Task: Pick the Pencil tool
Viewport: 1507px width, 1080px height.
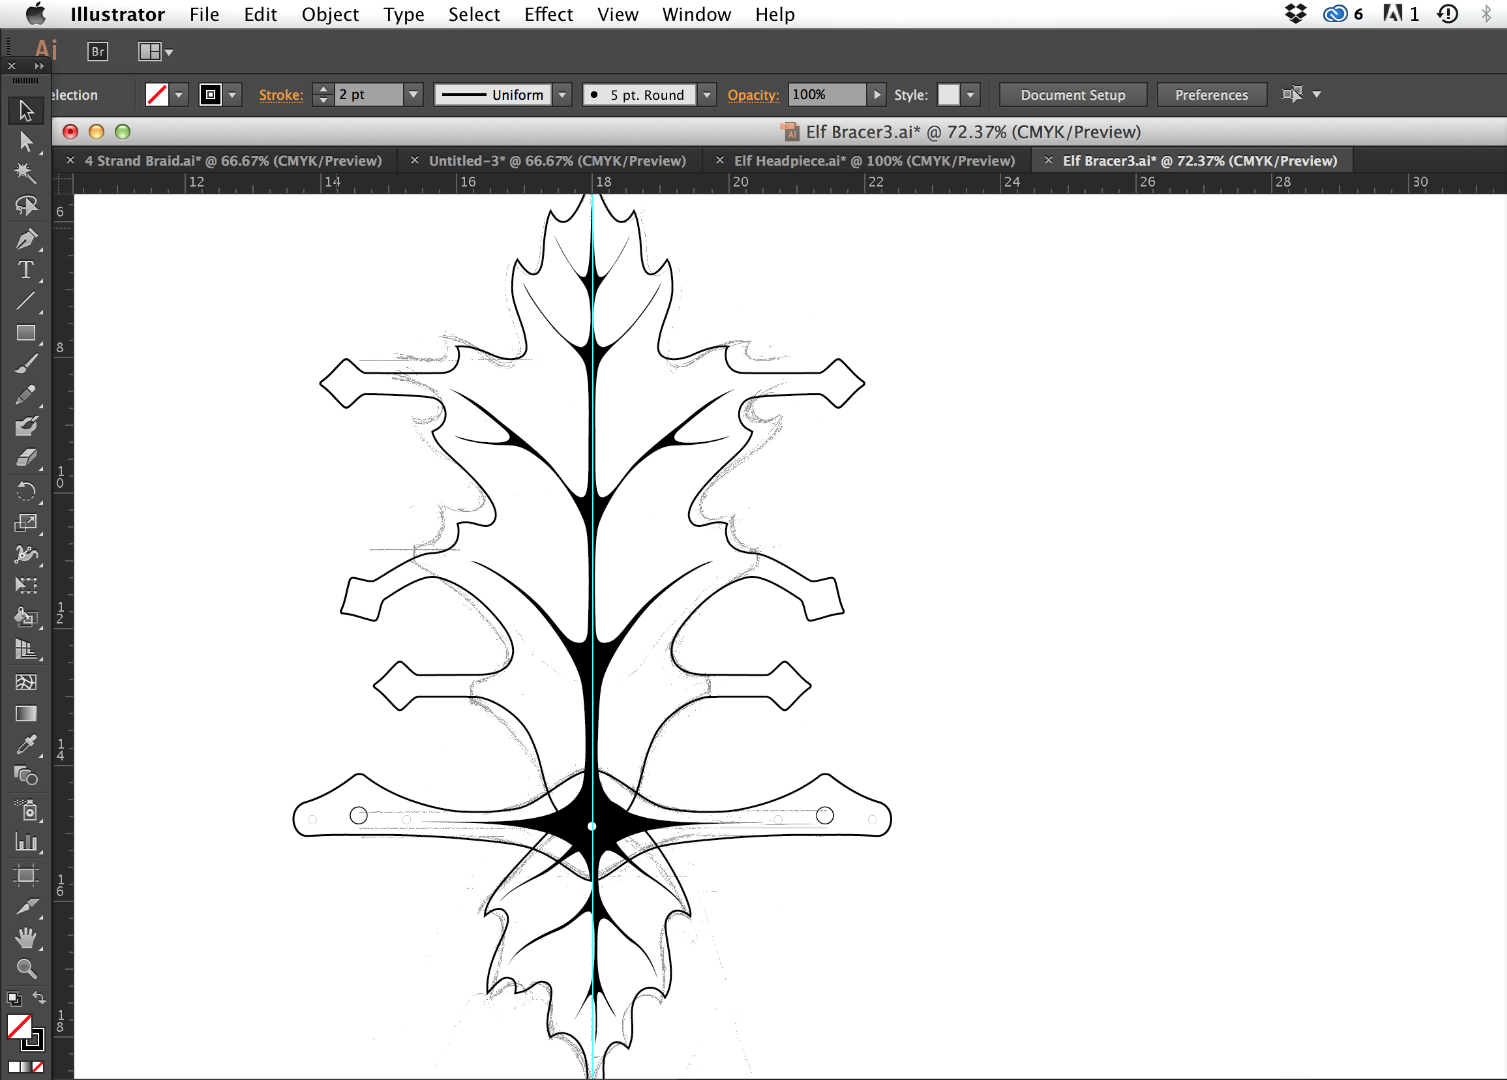Action: (x=26, y=395)
